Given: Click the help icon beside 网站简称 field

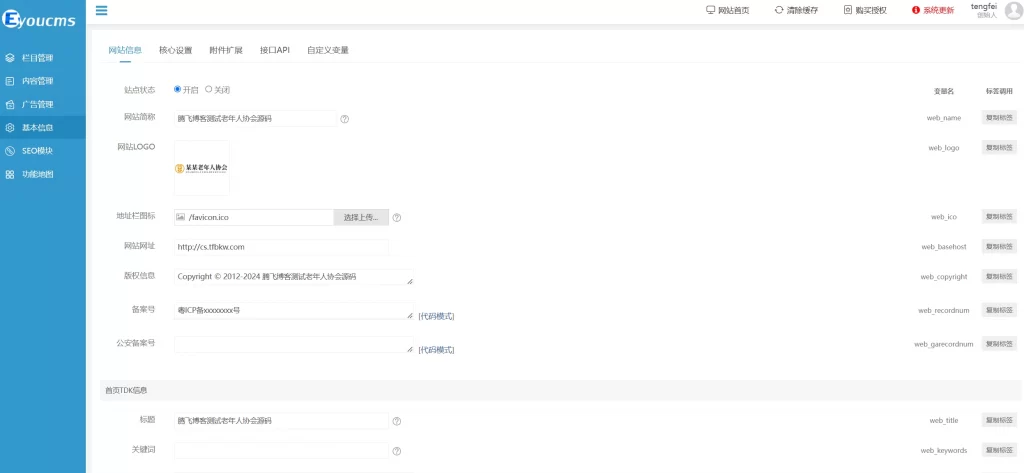Looking at the screenshot, I should 345,118.
